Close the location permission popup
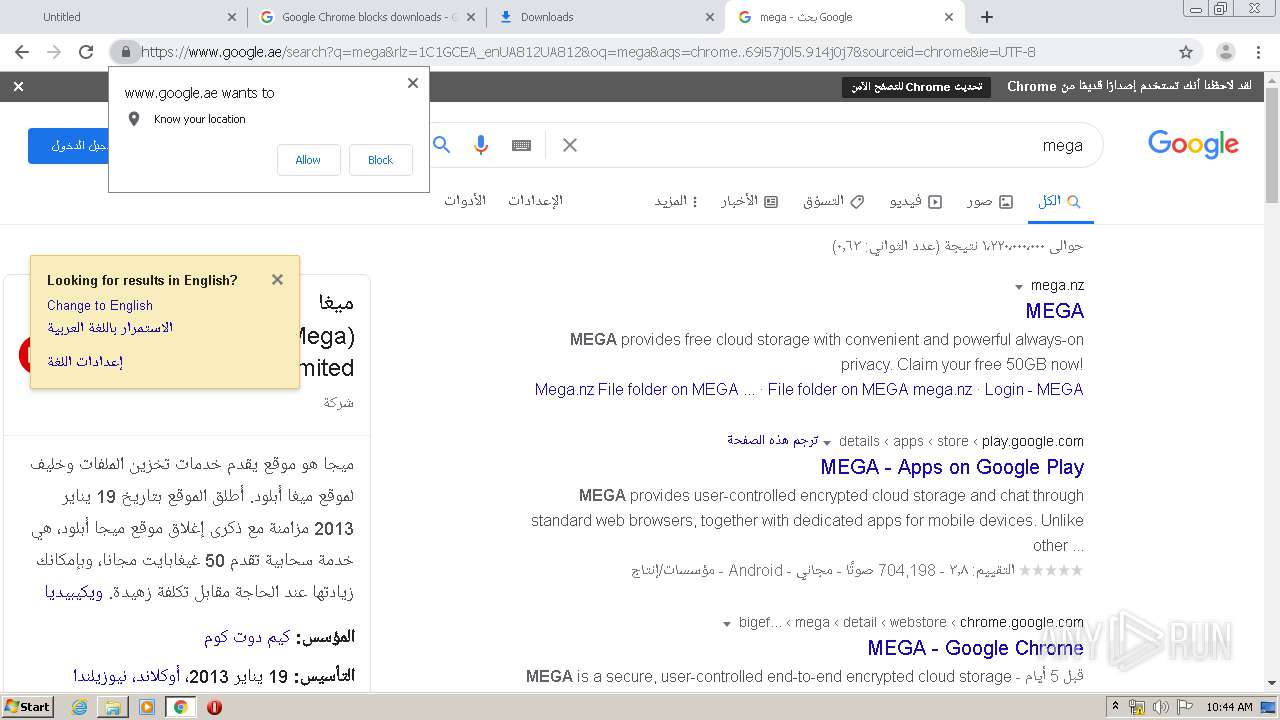This screenshot has height=720, width=1280. [413, 83]
